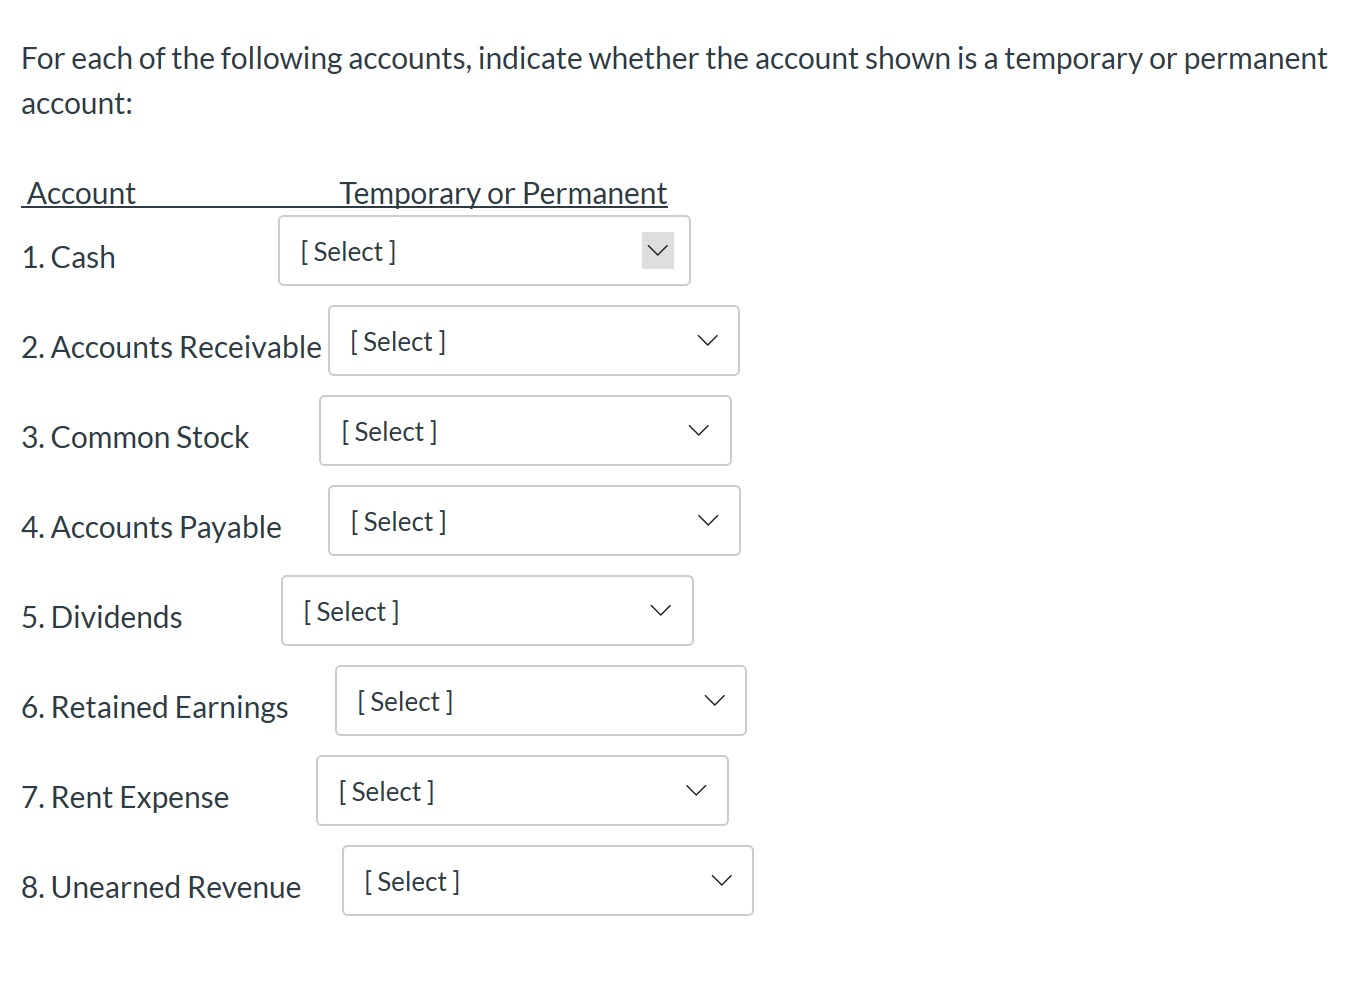The width and height of the screenshot is (1371, 999).
Task: Click the chevron arrow in Cash dropdown
Action: pos(658,251)
